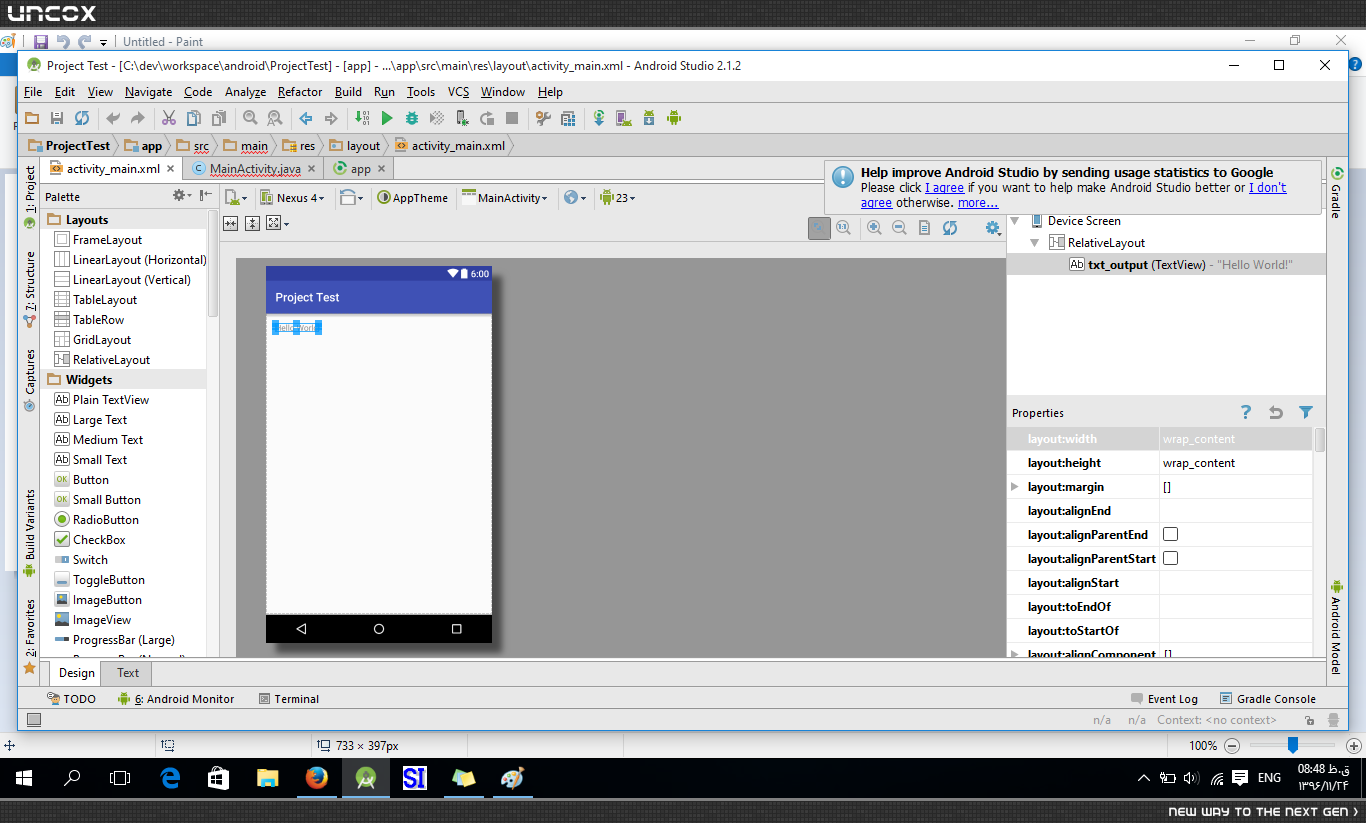Open the screen orientation dropdown
Screen dimensions: 1366x823
pos(351,198)
